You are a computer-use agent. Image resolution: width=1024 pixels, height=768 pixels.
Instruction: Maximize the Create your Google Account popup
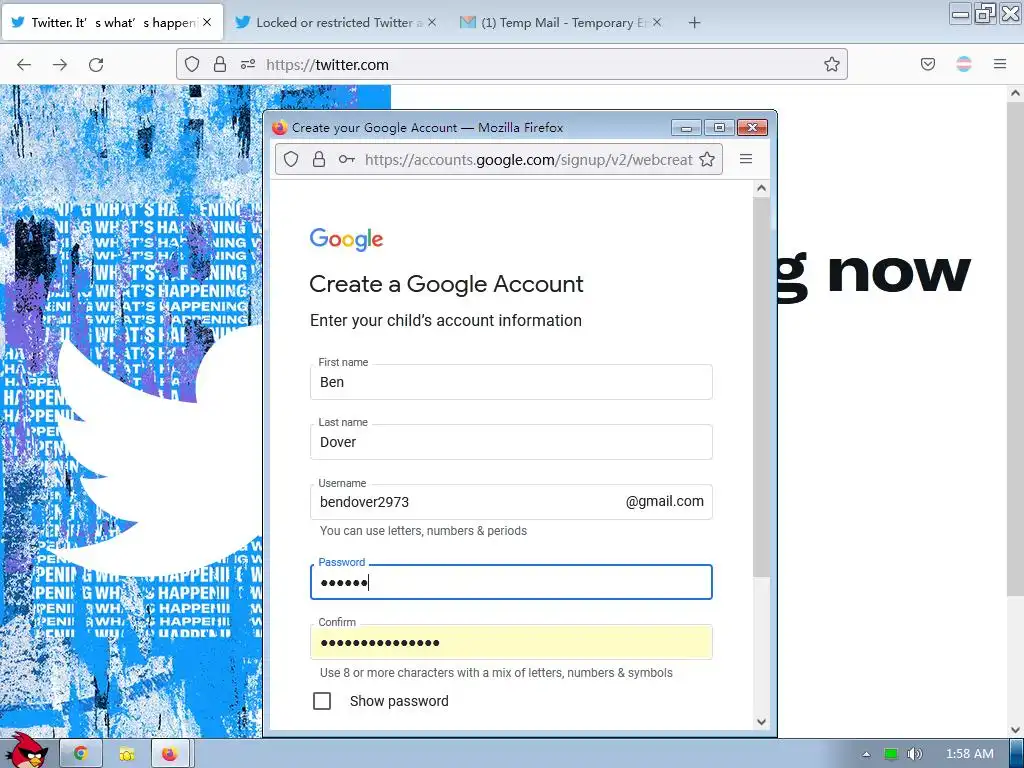(x=719, y=128)
